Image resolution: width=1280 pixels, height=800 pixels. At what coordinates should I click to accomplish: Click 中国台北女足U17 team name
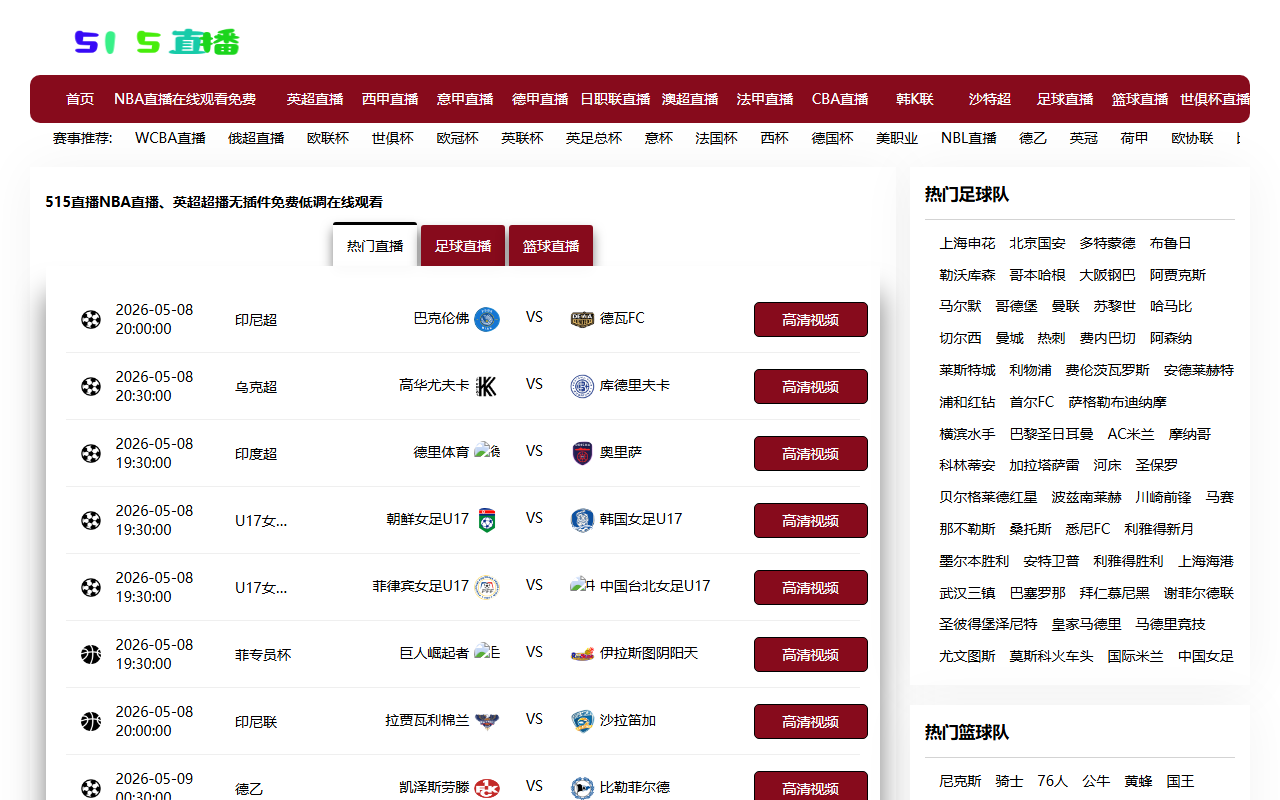tap(655, 586)
